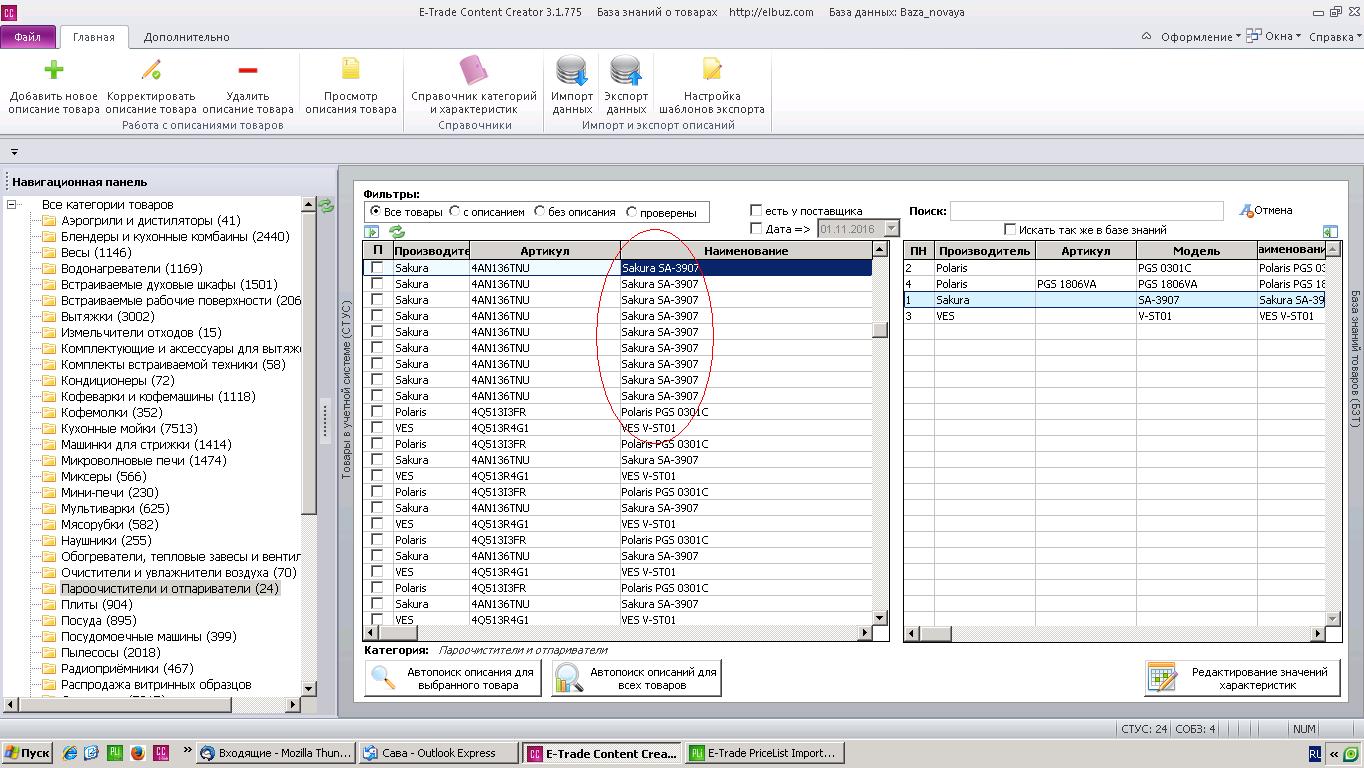
Task: Launch Internet Explorer from the quick launch bar
Action: click(x=70, y=753)
